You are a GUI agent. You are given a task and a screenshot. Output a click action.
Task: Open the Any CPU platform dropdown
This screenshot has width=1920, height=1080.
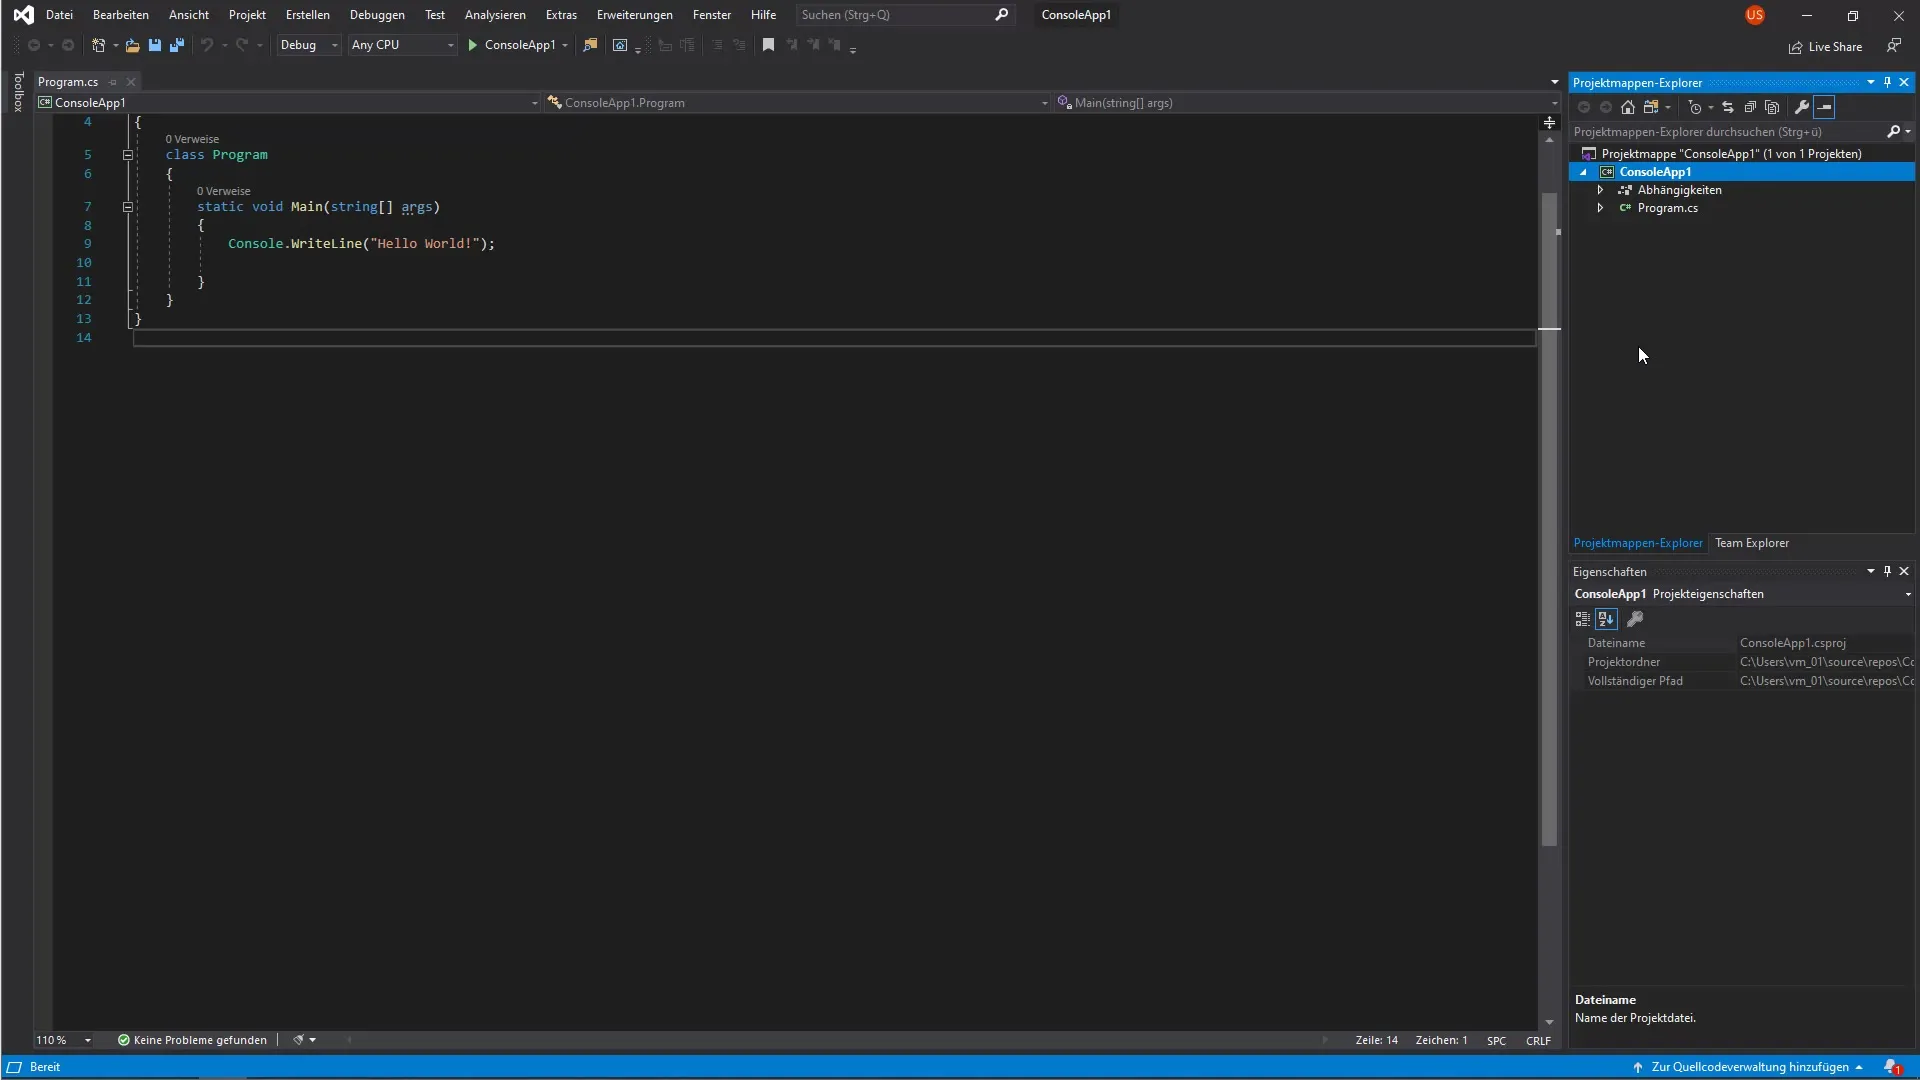tap(403, 45)
